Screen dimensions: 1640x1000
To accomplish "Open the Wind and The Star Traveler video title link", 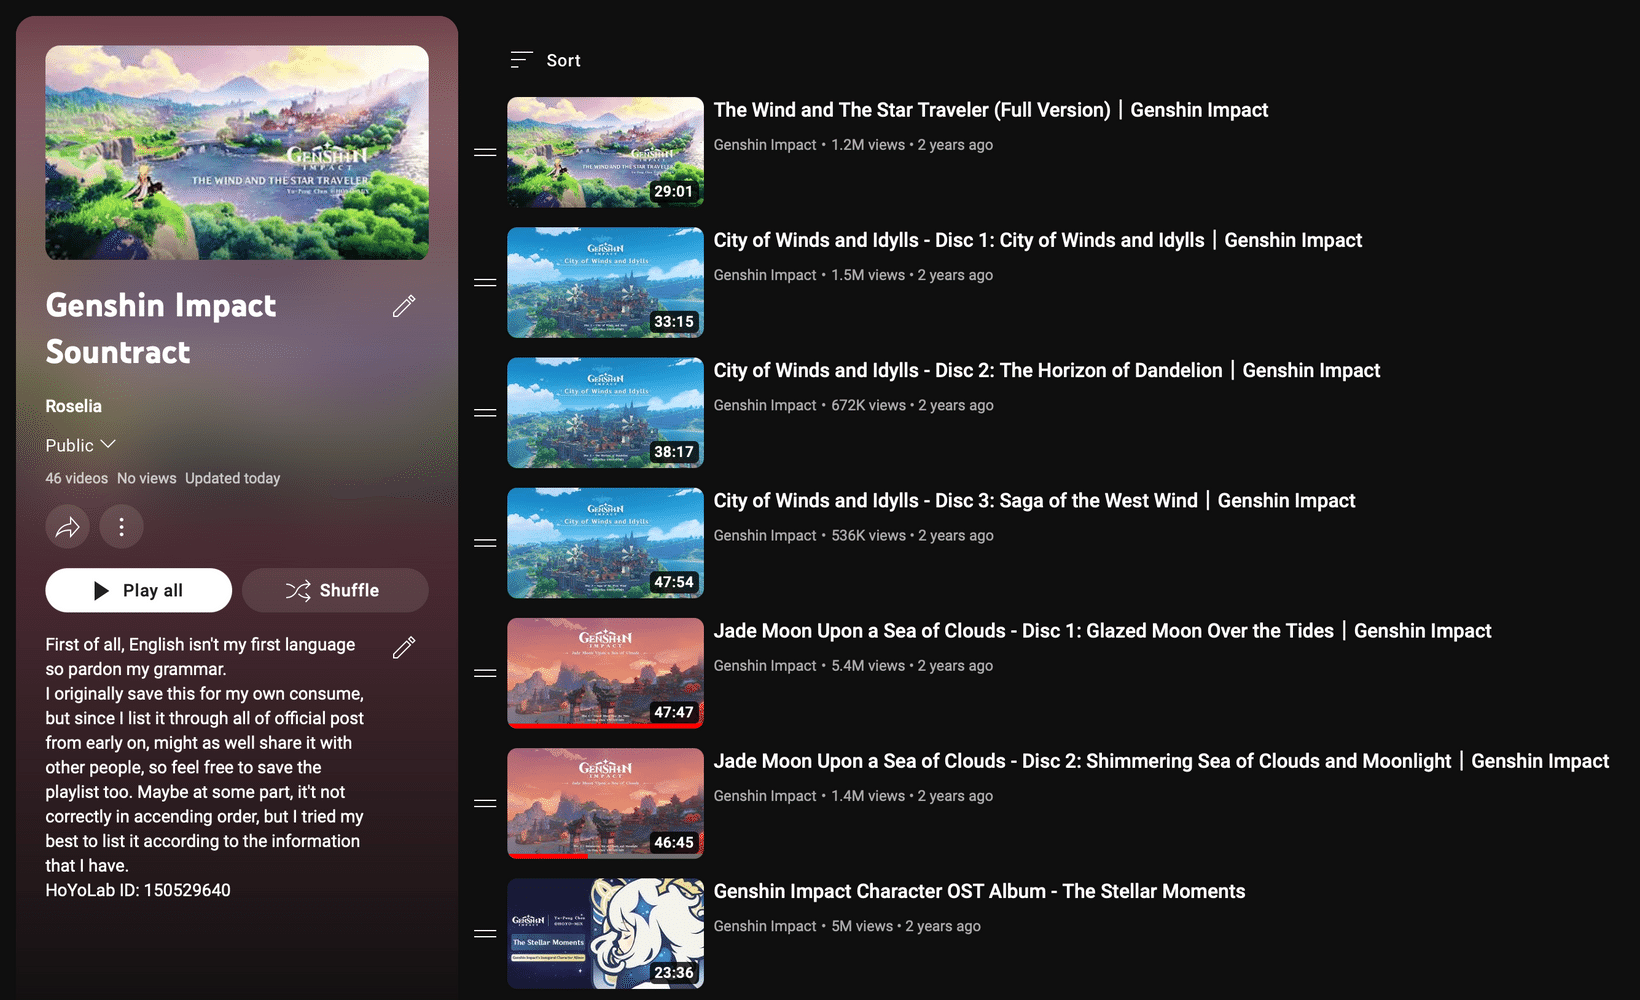I will [991, 109].
